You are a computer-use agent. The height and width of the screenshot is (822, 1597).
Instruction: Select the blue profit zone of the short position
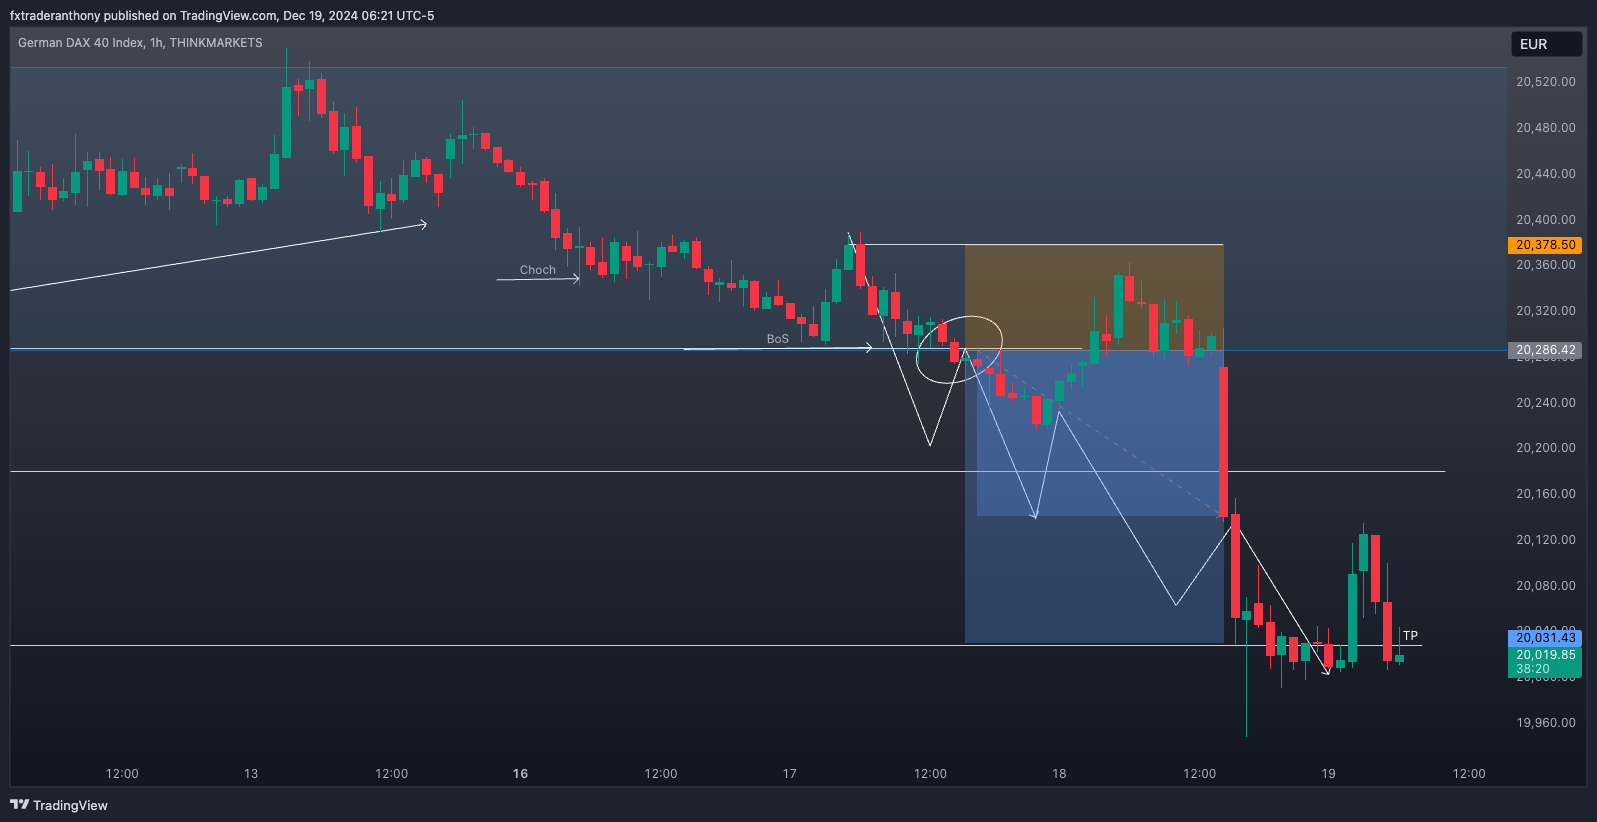[1094, 496]
